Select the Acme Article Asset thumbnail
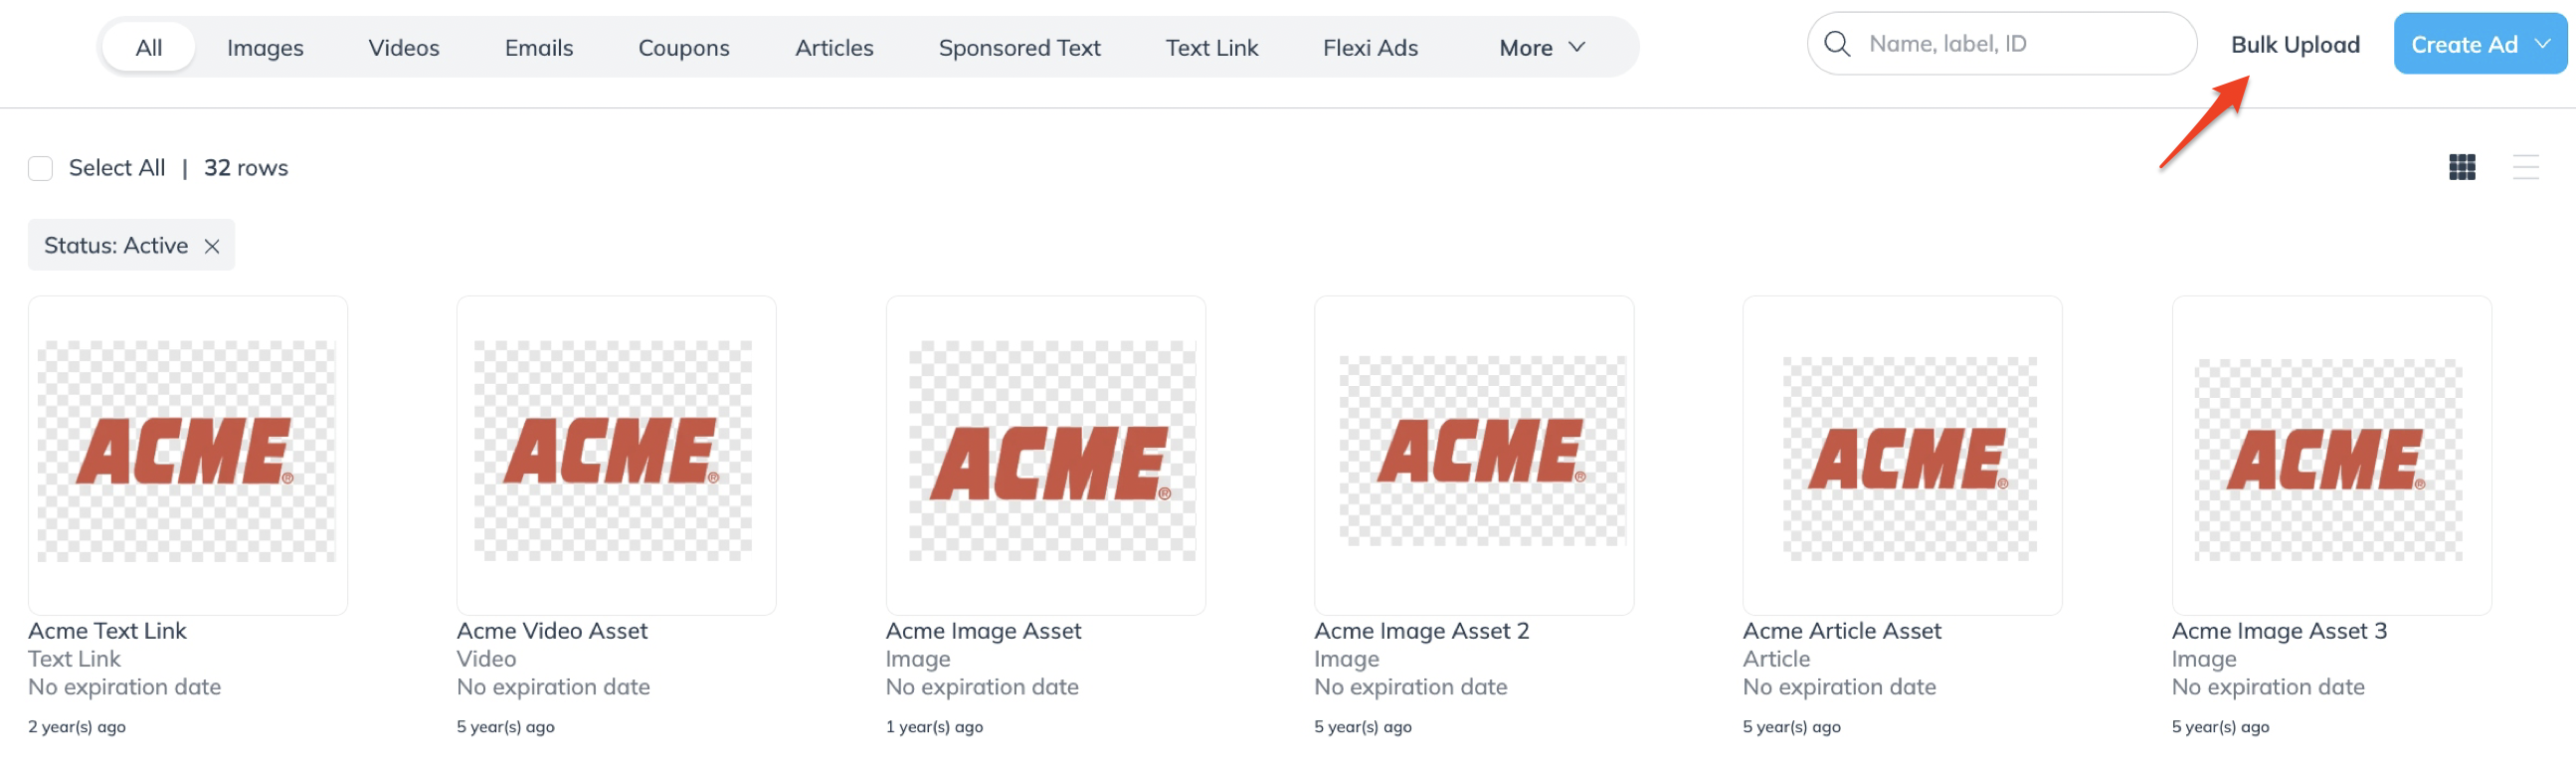 tap(1901, 454)
